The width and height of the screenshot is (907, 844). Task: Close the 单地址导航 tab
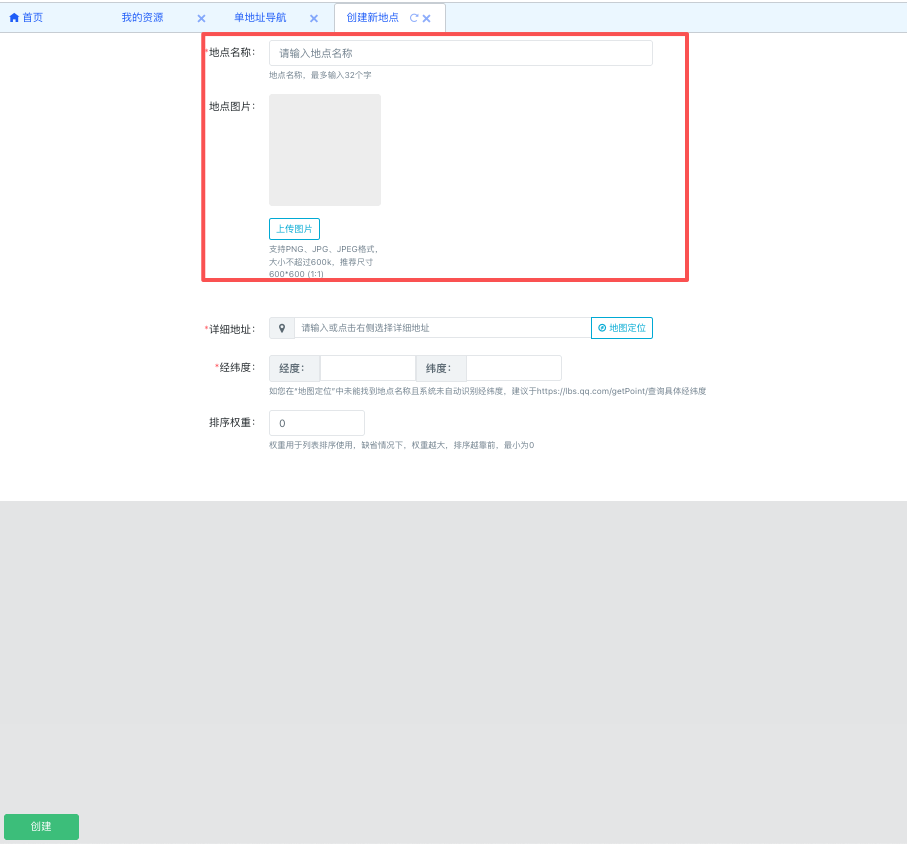(313, 19)
